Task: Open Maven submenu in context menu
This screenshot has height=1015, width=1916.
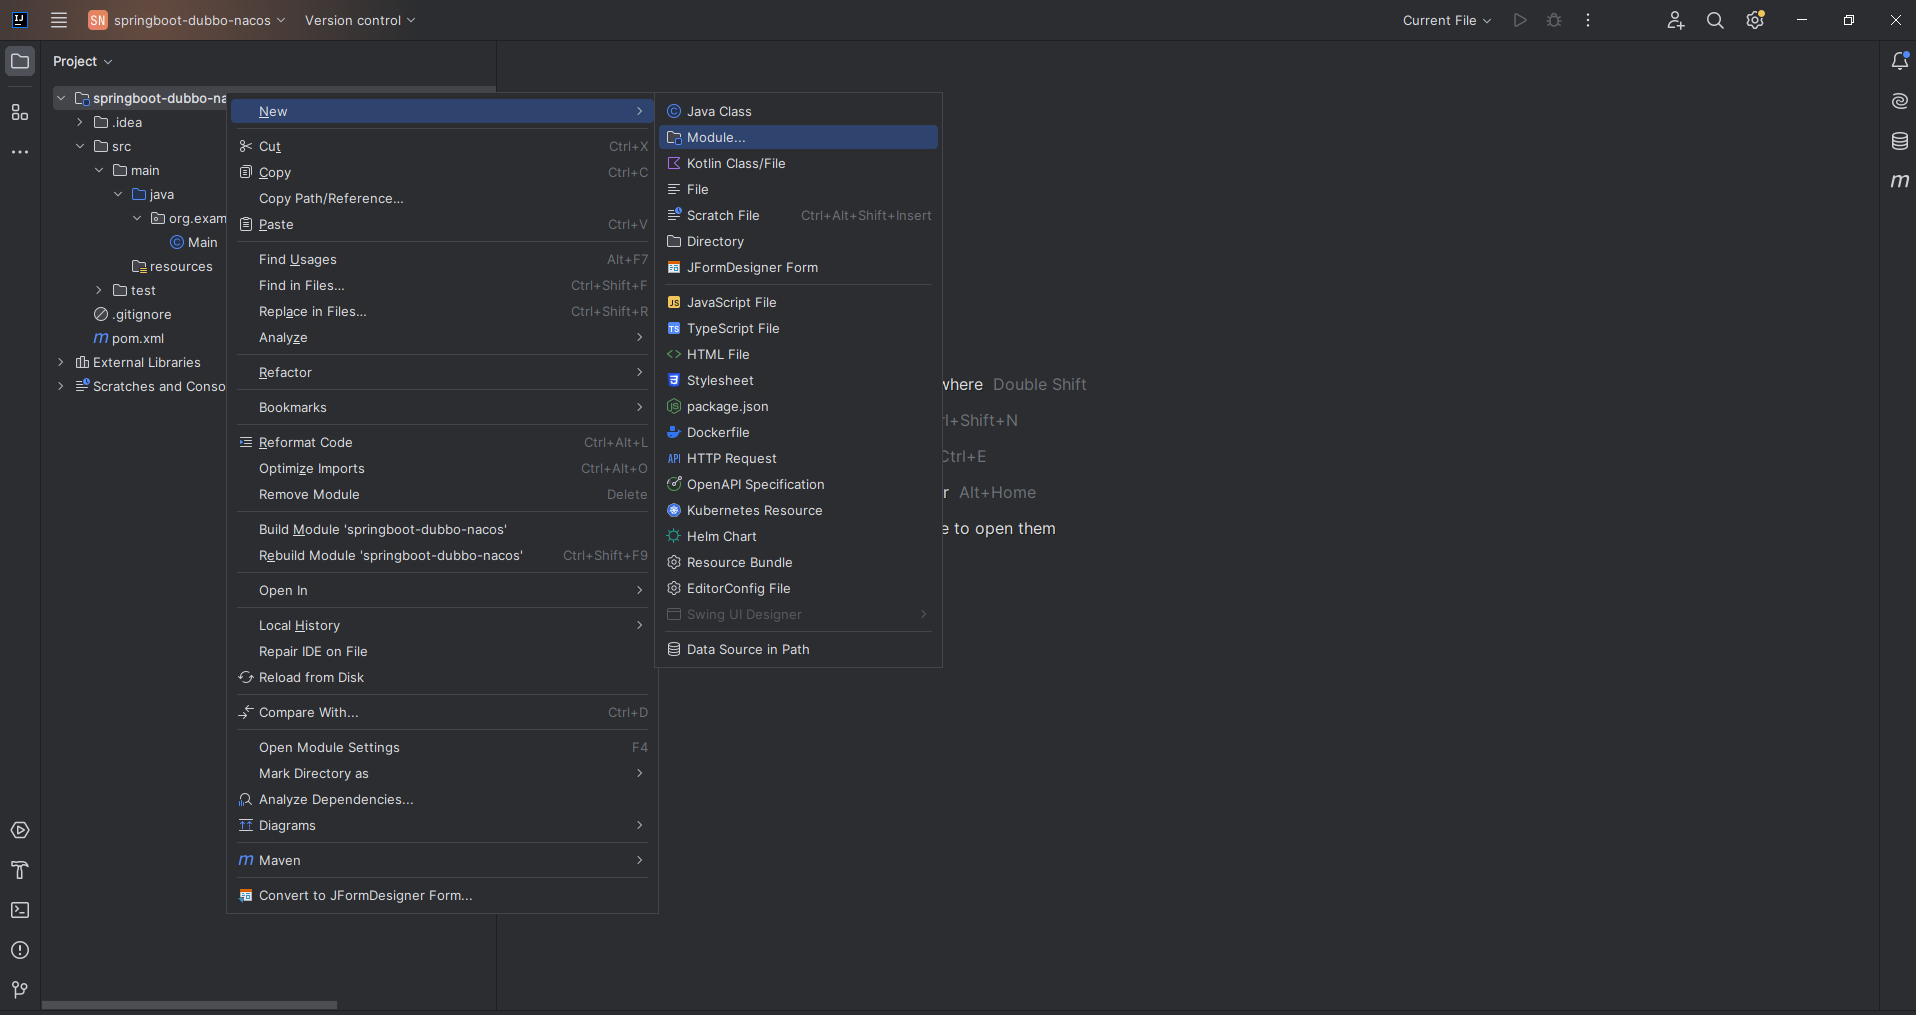Action: coord(442,860)
